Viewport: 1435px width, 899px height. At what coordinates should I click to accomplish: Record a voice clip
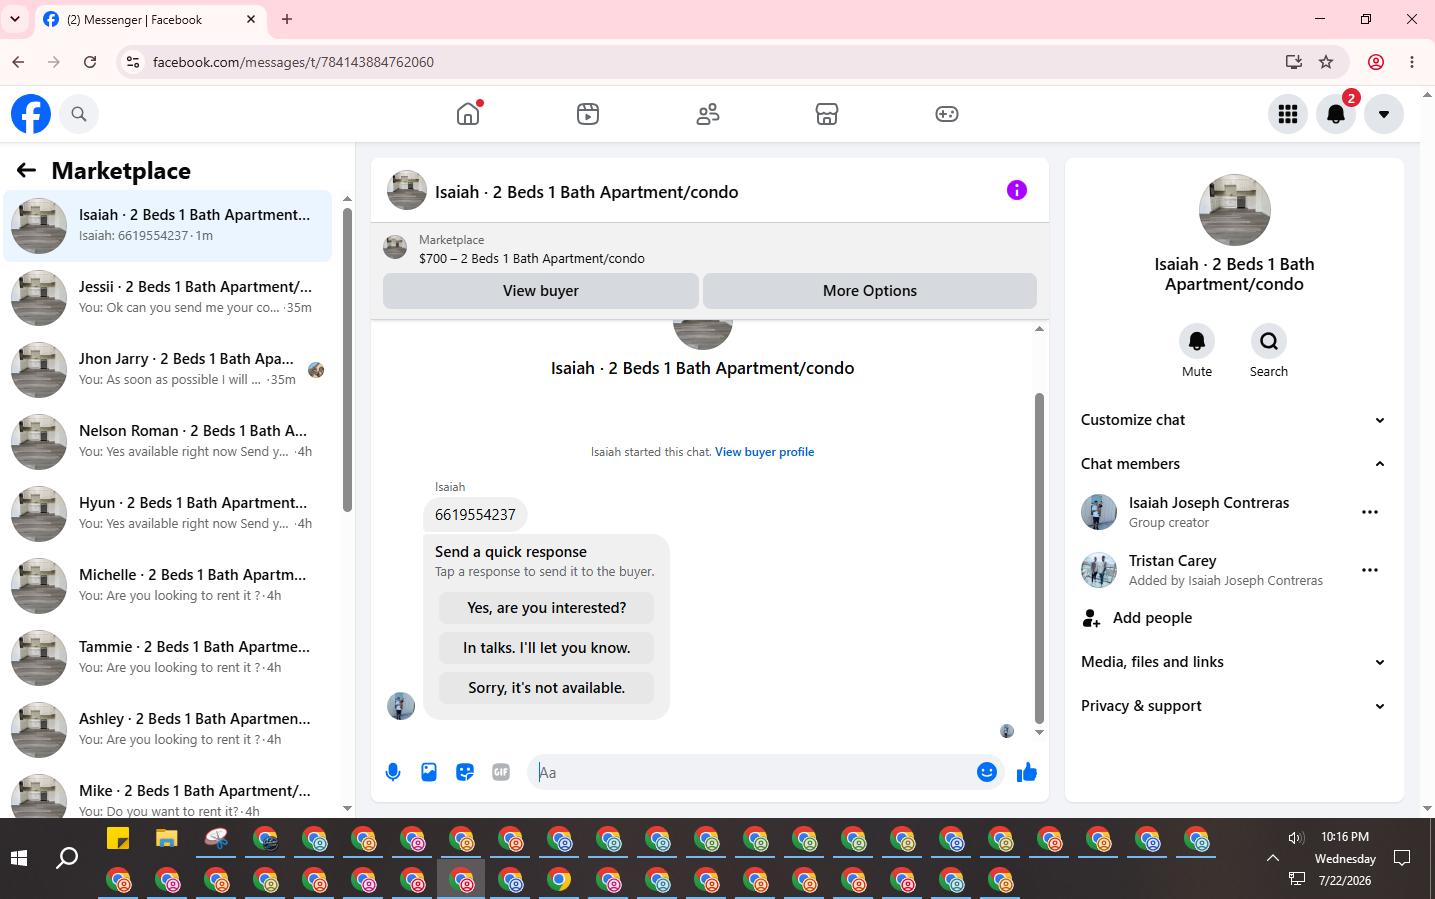(393, 772)
